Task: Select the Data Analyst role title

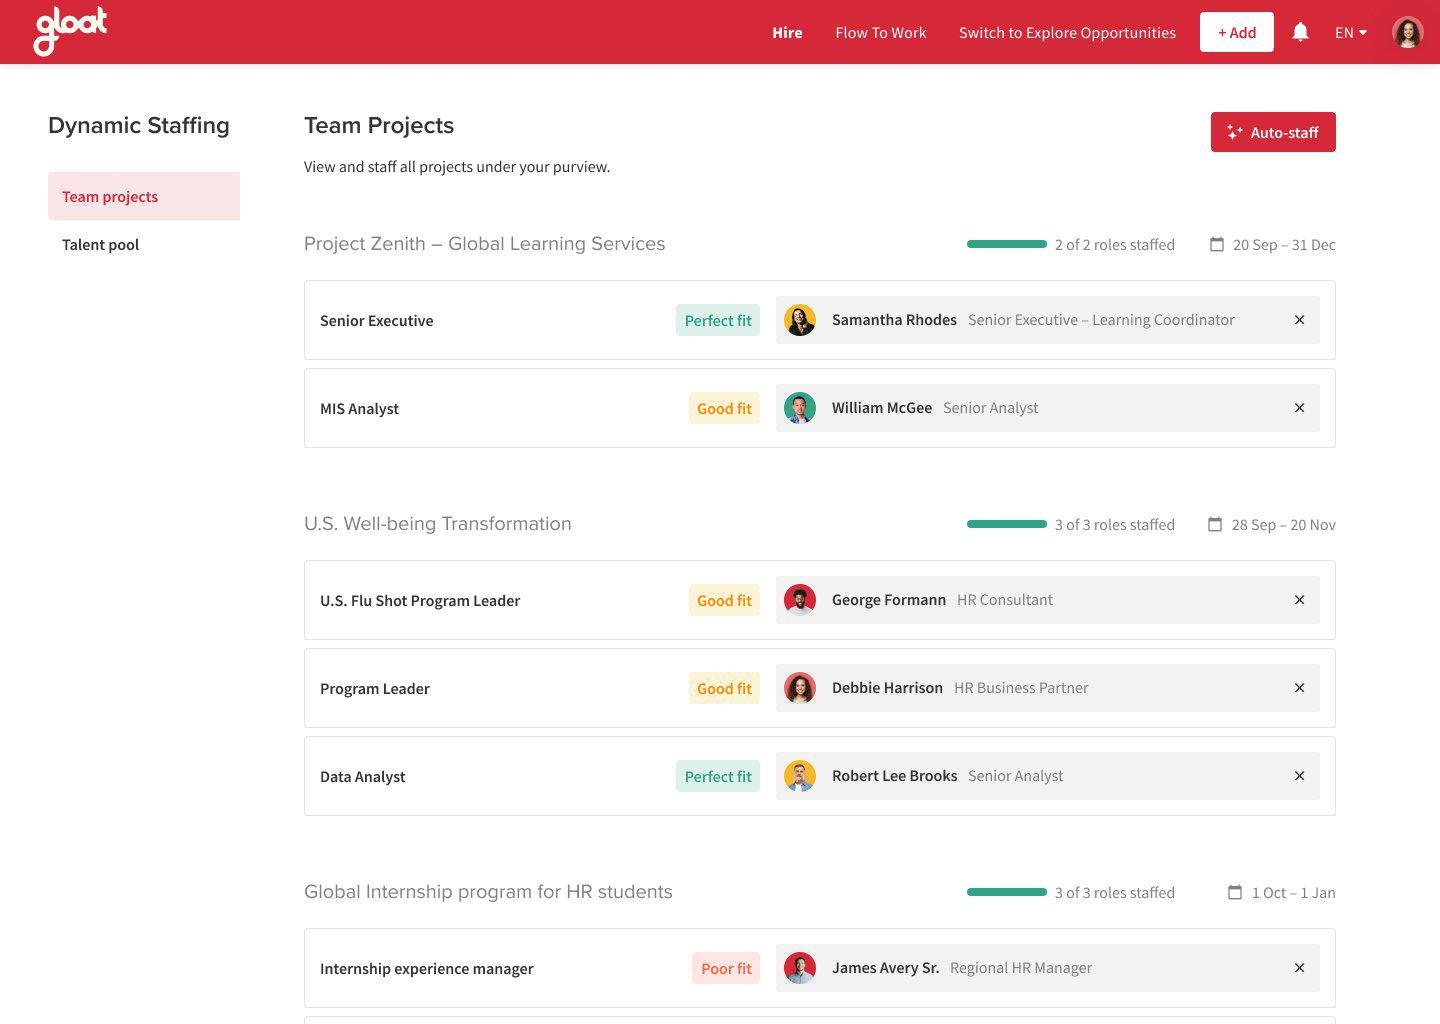Action: click(x=363, y=776)
